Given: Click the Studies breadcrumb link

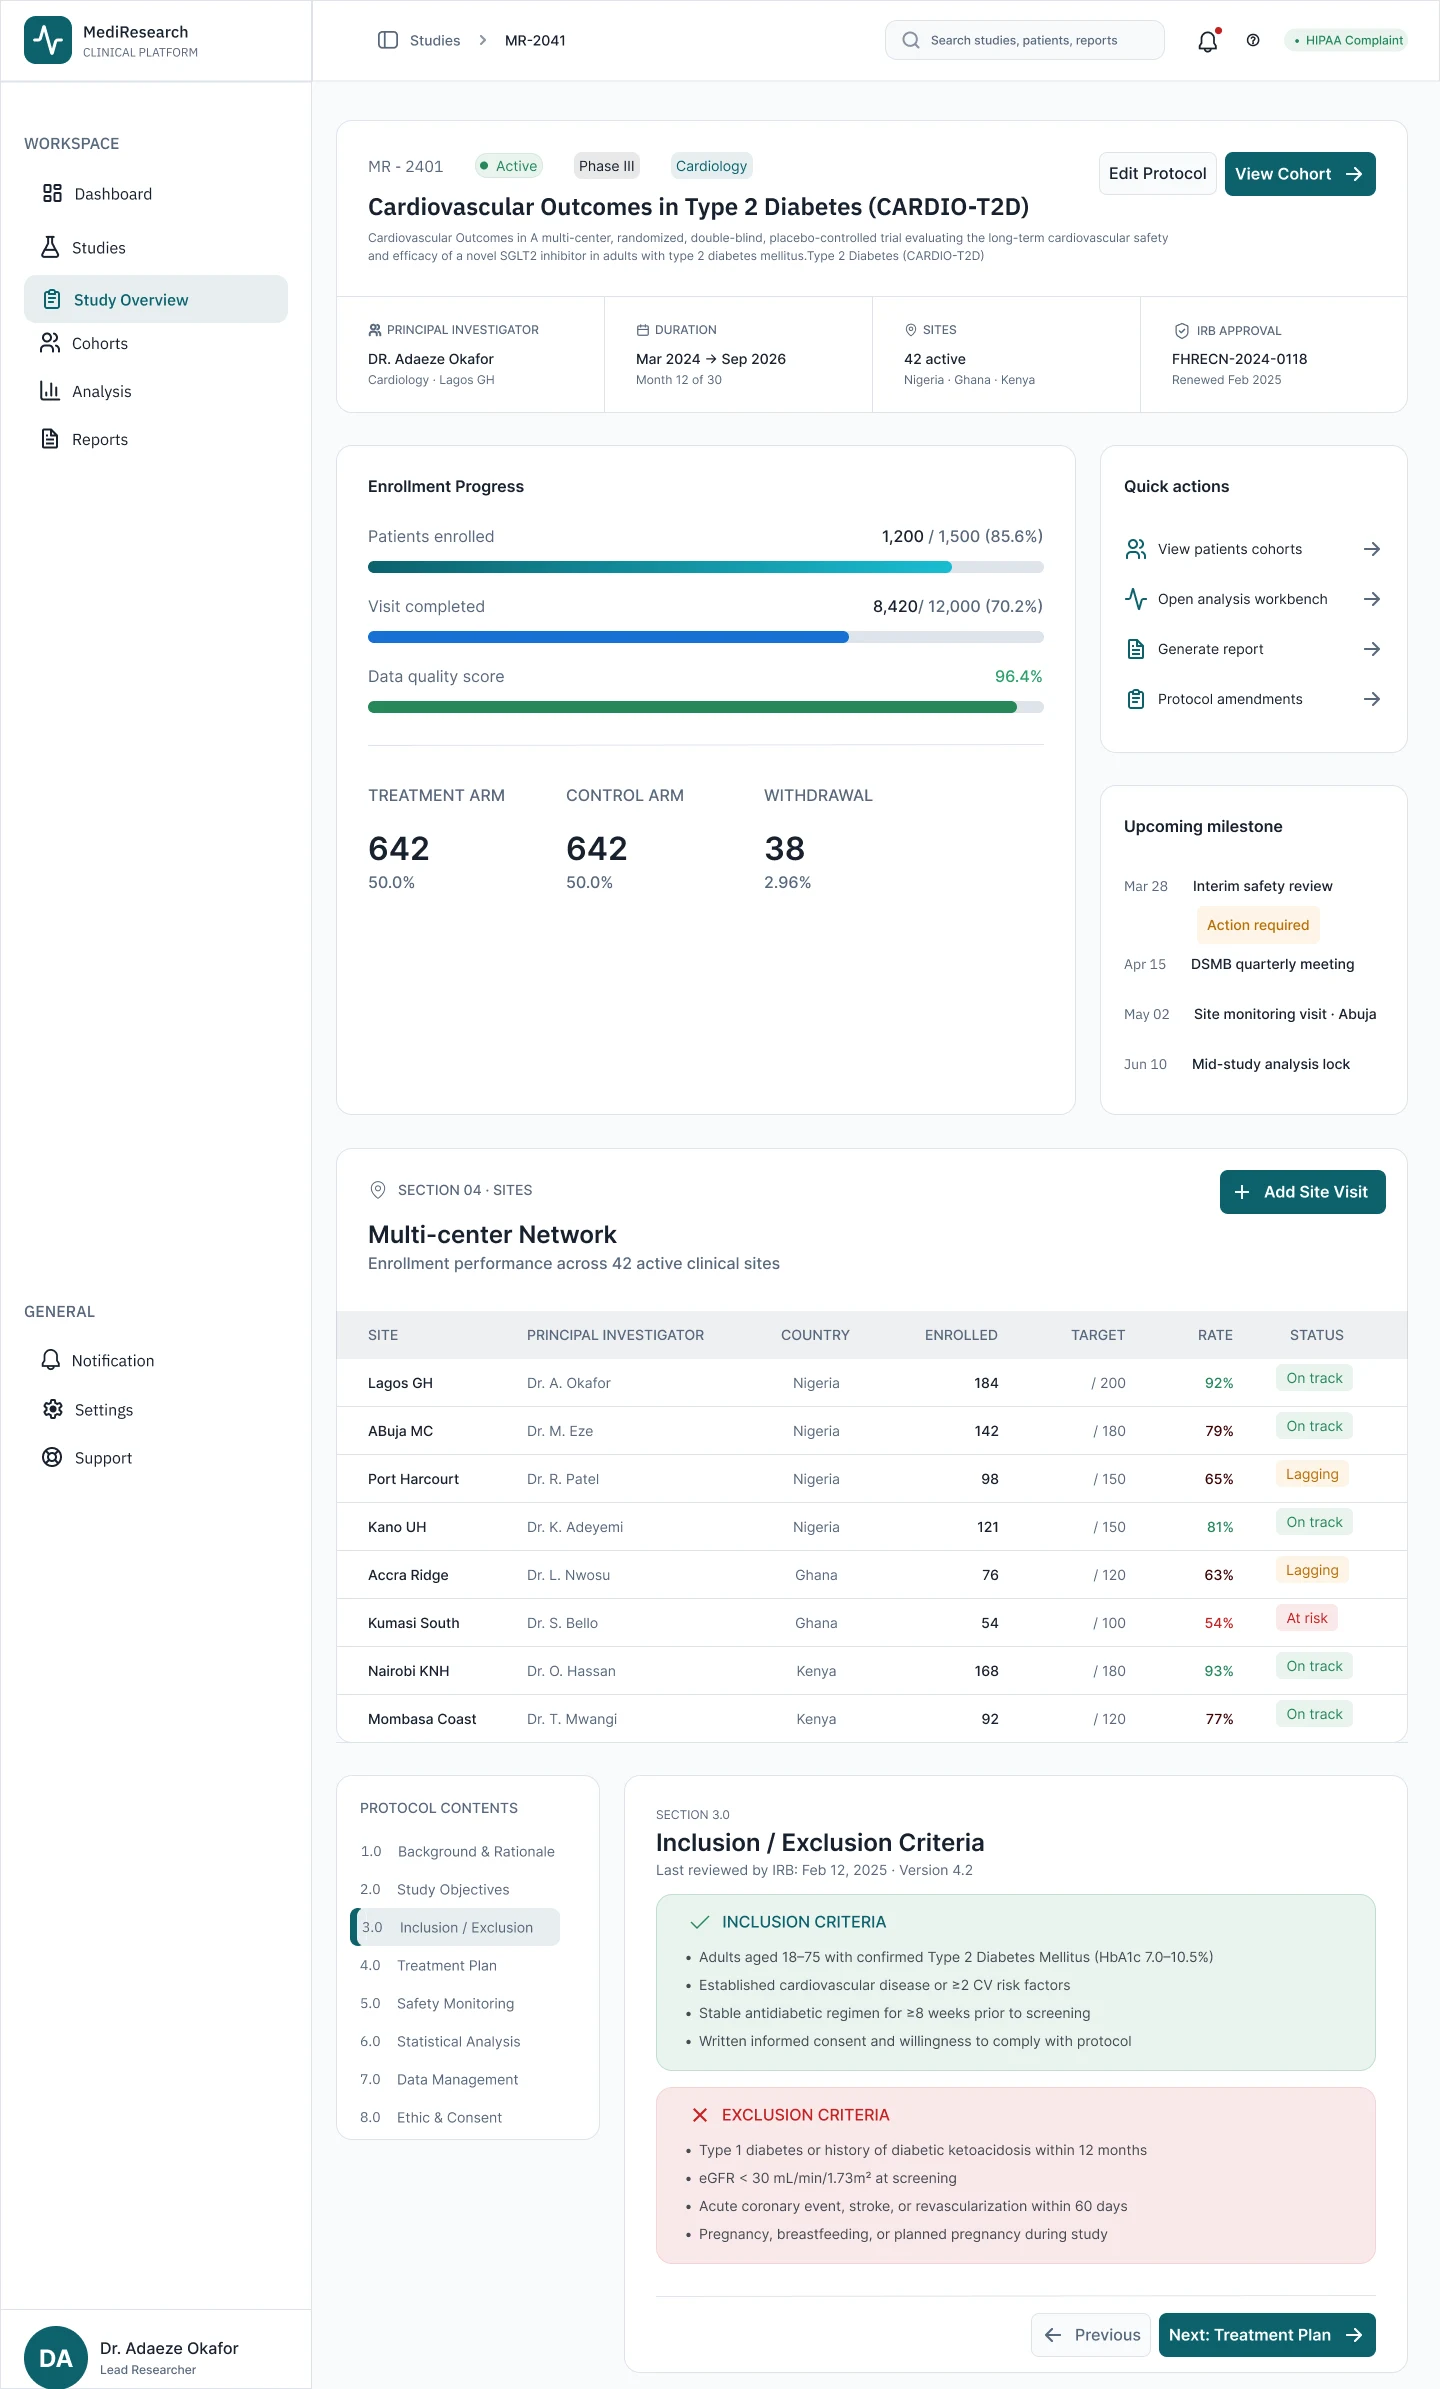Looking at the screenshot, I should click(435, 41).
